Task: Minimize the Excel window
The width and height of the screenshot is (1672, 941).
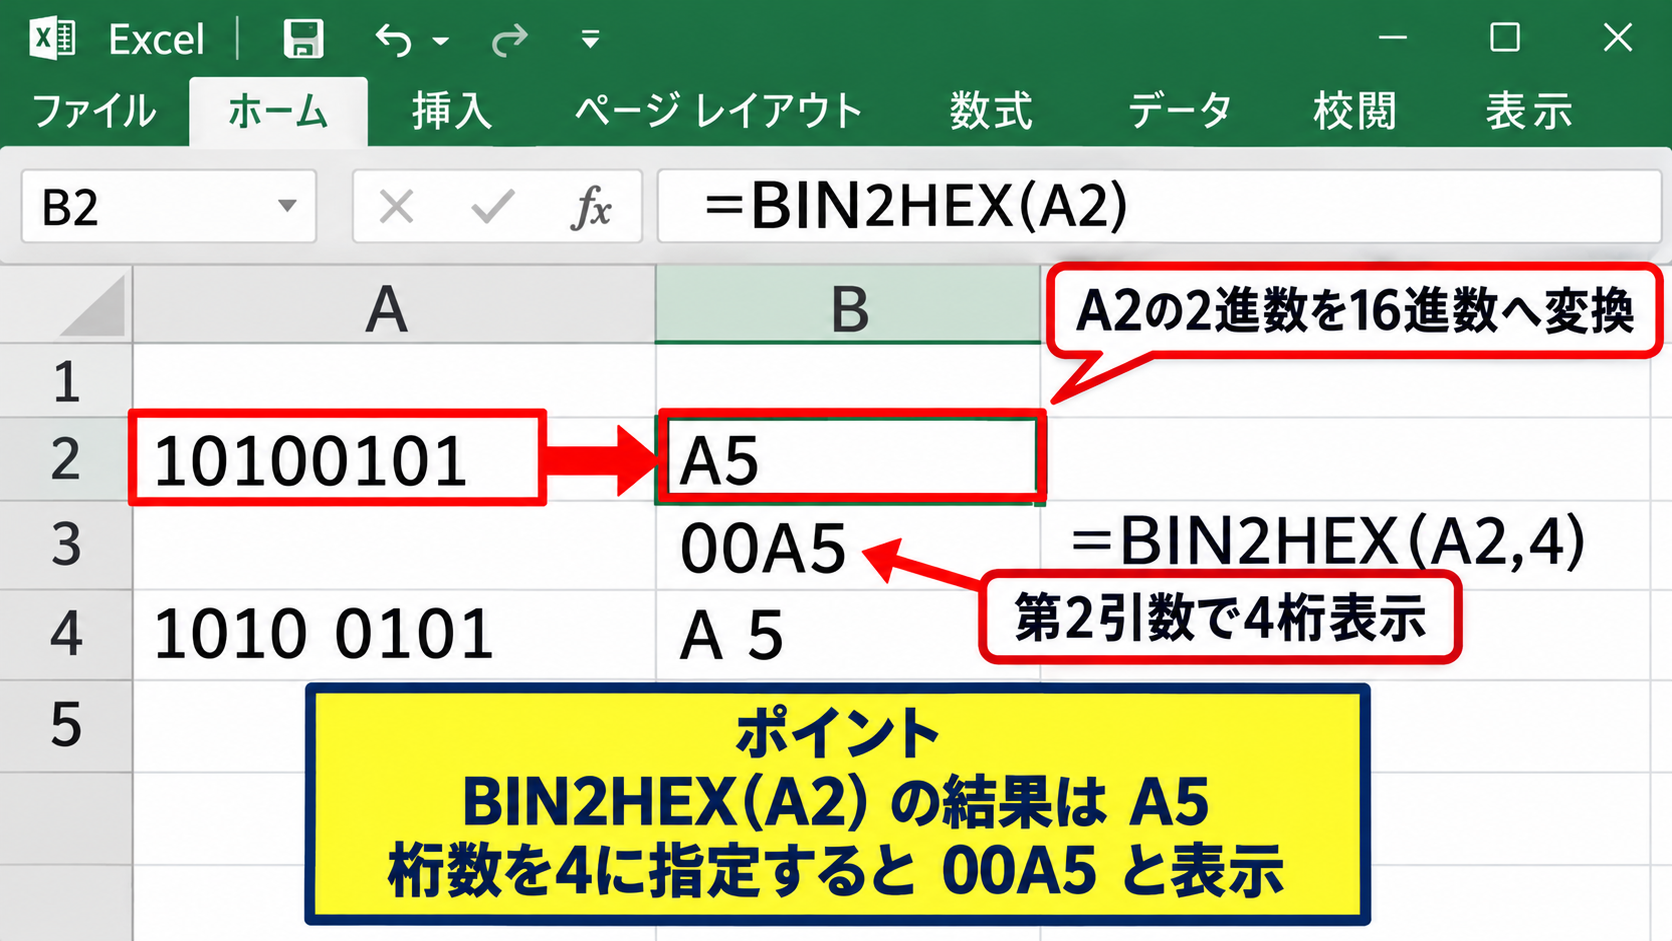Action: (1392, 38)
